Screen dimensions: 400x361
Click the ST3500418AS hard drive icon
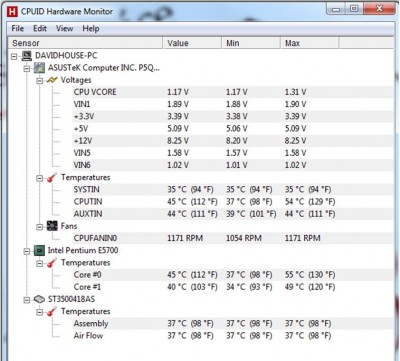(x=39, y=299)
